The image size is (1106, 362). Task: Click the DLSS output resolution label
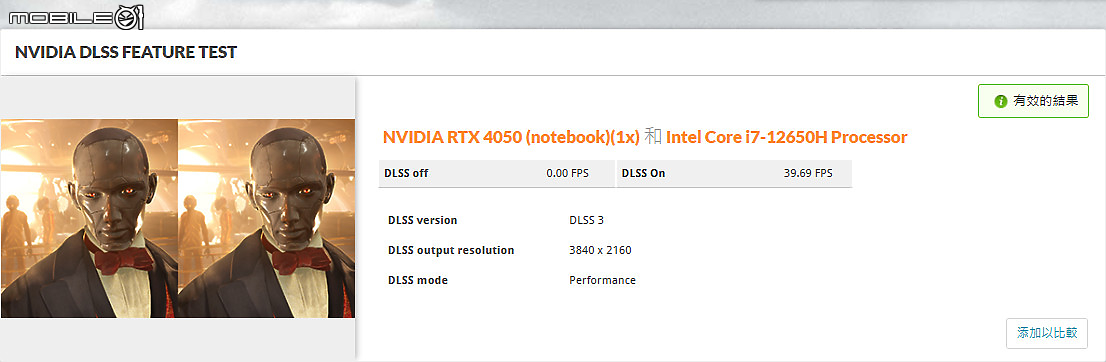click(x=451, y=251)
